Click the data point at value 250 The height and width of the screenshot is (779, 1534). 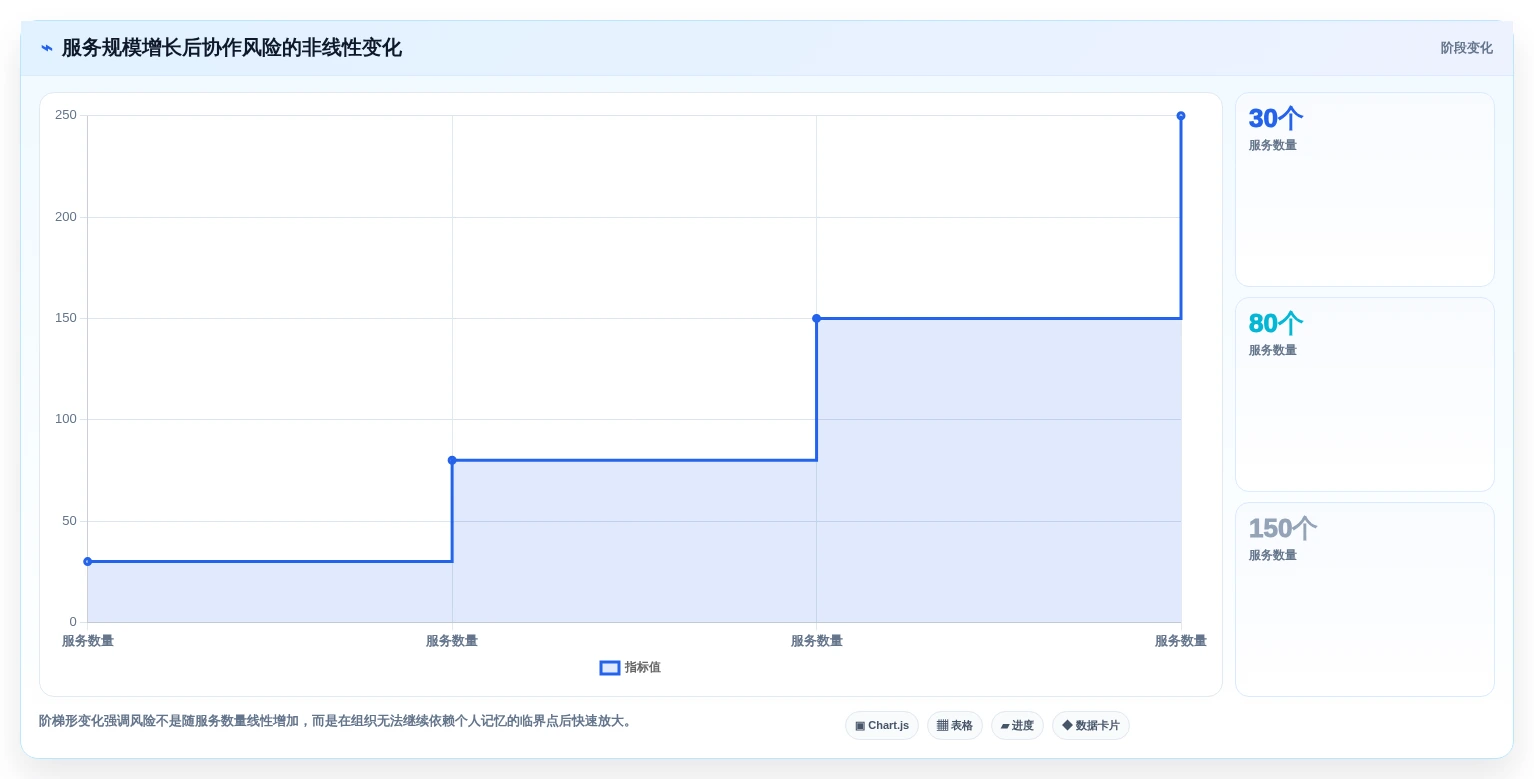coord(1181,116)
